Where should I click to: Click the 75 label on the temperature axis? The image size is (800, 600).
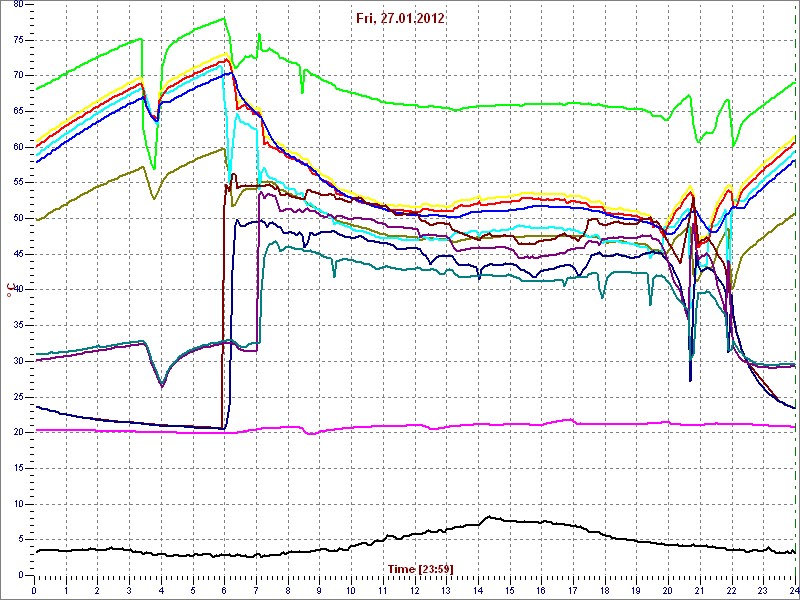pos(17,40)
